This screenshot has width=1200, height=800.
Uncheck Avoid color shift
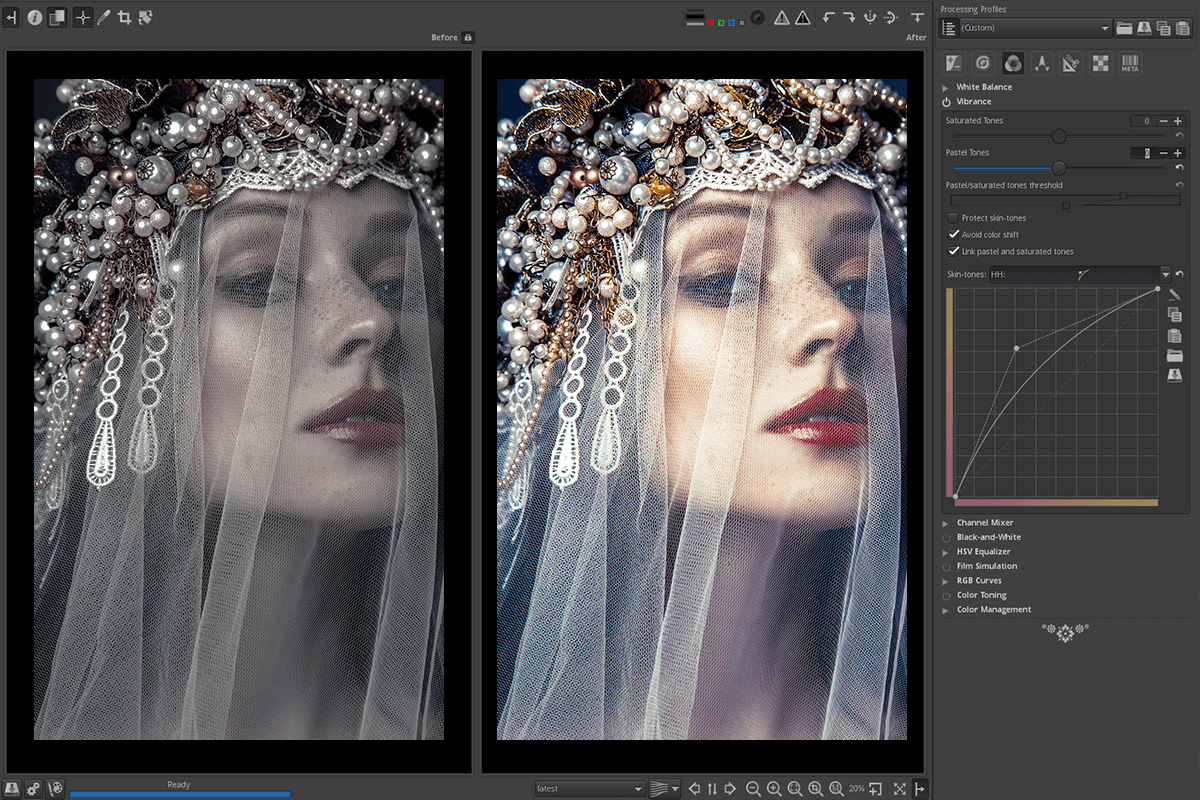click(953, 234)
